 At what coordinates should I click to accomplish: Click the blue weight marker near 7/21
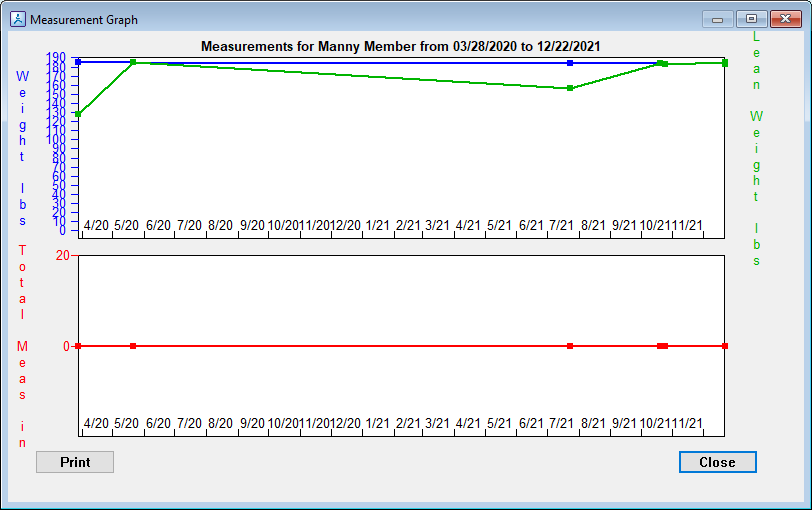[x=570, y=63]
